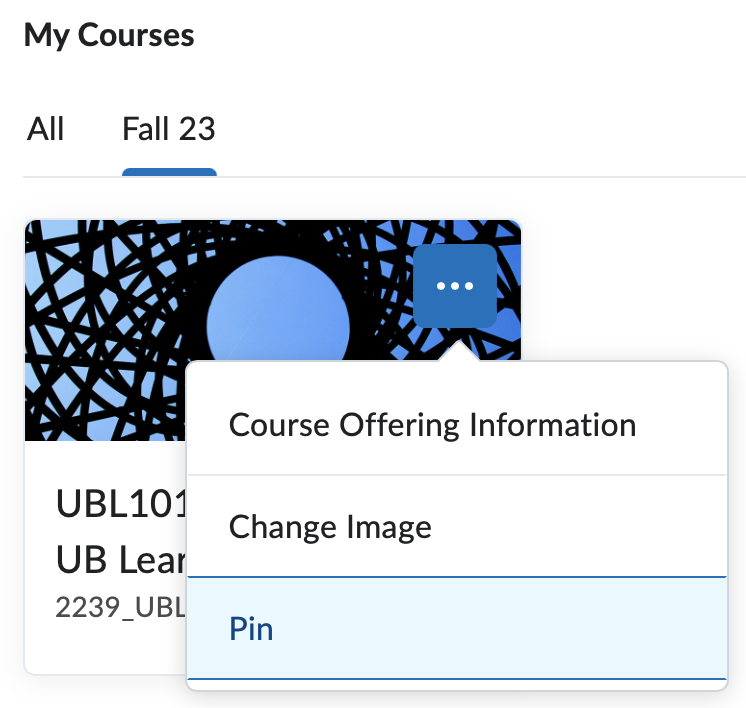Viewport: 746px width, 708px height.
Task: Select the Fall 23 tab
Action: coord(169,129)
